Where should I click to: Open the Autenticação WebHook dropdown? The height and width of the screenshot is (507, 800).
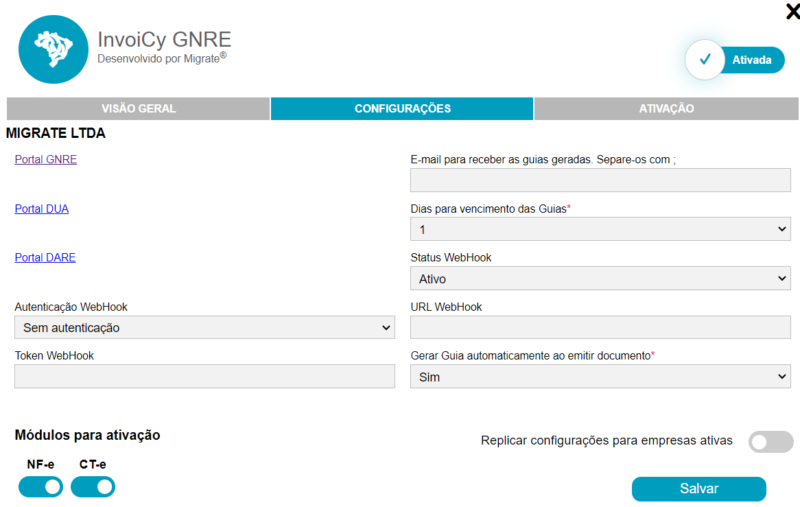click(x=204, y=327)
